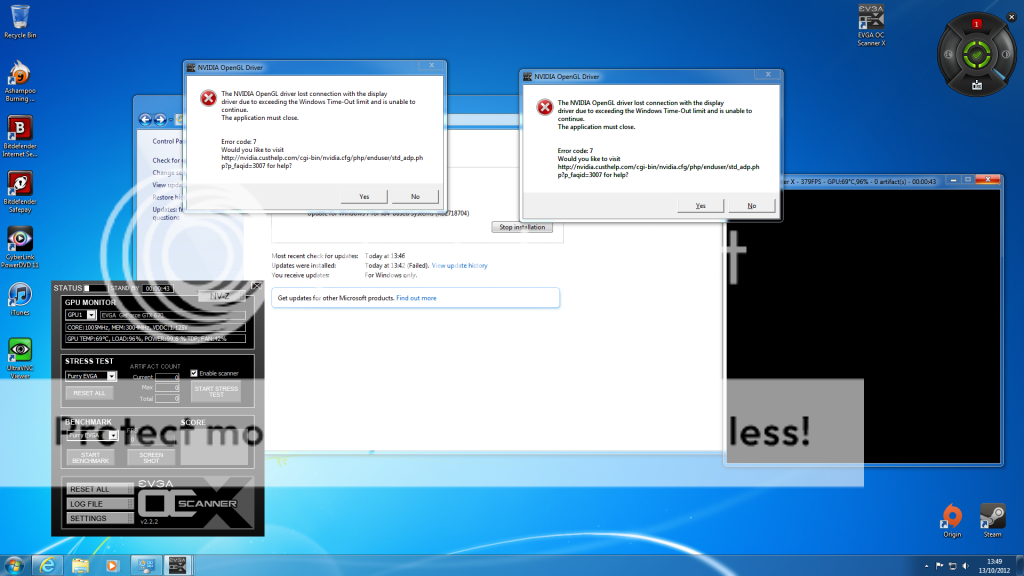Show hidden system tray icons

tap(926, 566)
